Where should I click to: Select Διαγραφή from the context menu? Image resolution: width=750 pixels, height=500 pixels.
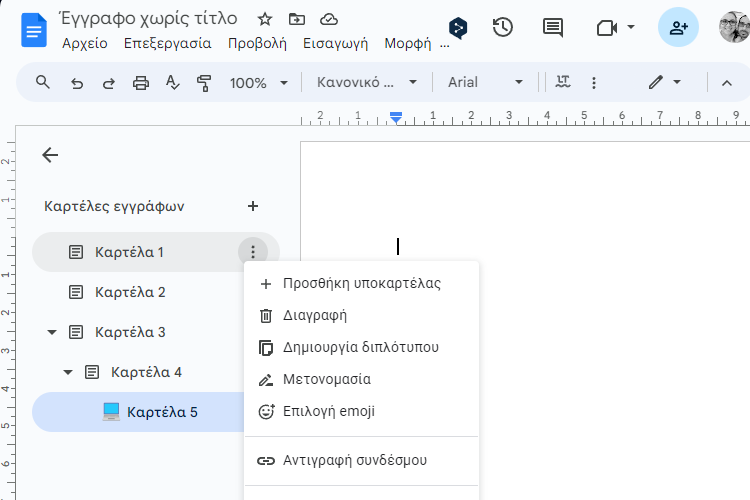(x=314, y=315)
